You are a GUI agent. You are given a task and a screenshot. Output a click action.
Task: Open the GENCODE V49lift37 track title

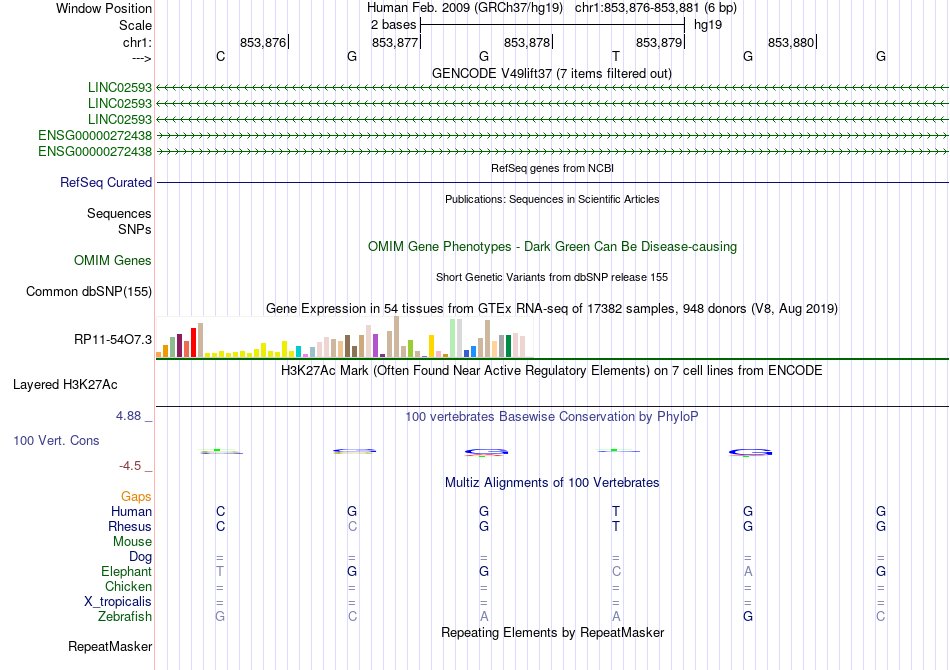552,73
